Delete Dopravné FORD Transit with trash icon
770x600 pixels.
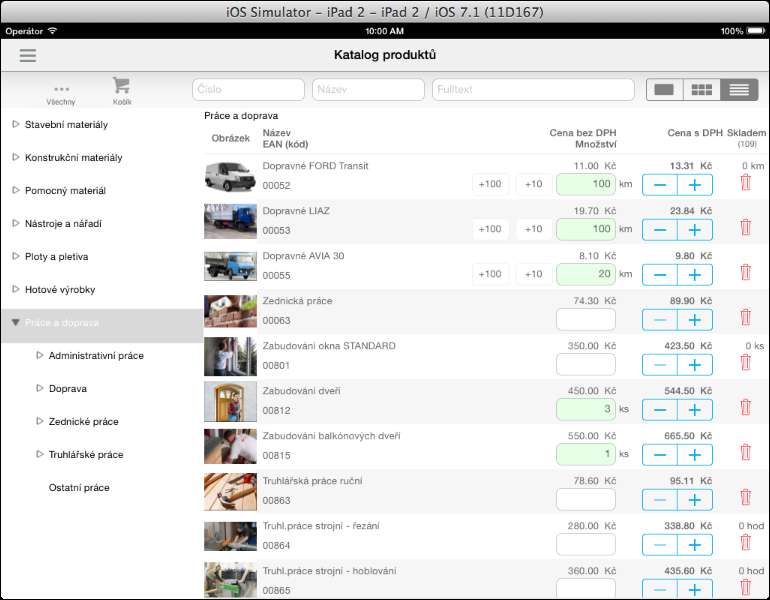[745, 183]
